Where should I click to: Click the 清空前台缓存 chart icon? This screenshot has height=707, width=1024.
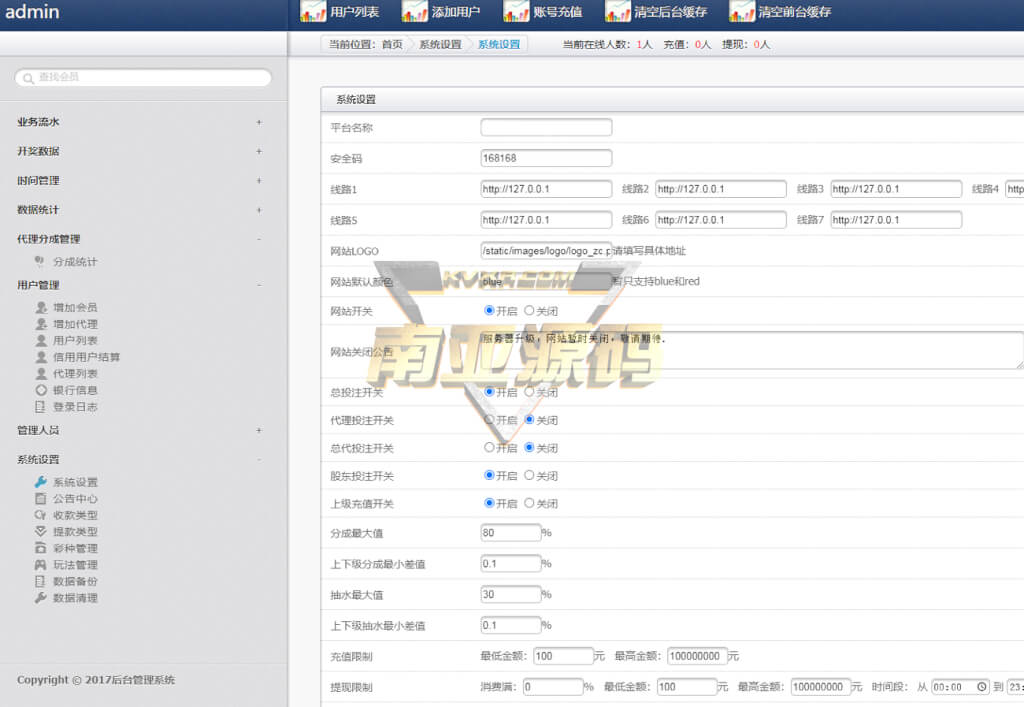point(742,11)
